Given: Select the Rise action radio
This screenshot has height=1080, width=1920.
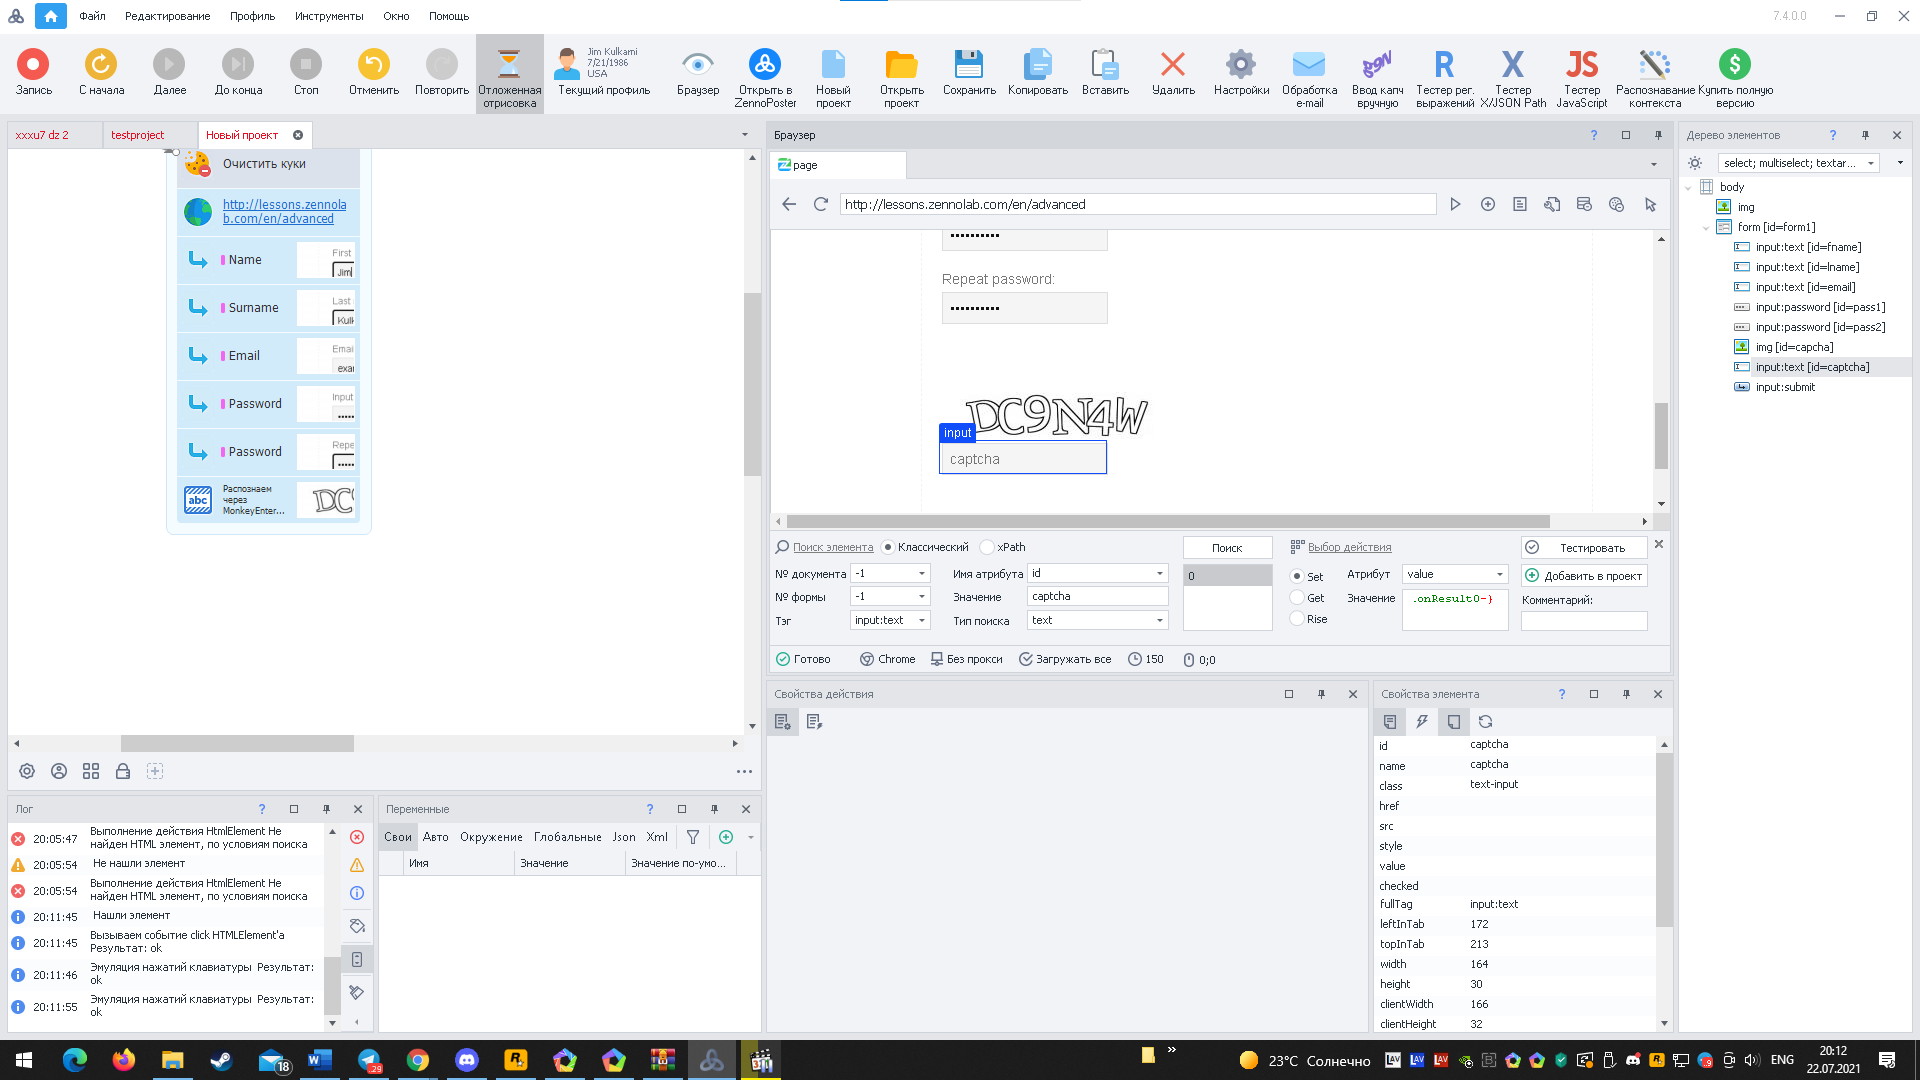Looking at the screenshot, I should [1297, 619].
